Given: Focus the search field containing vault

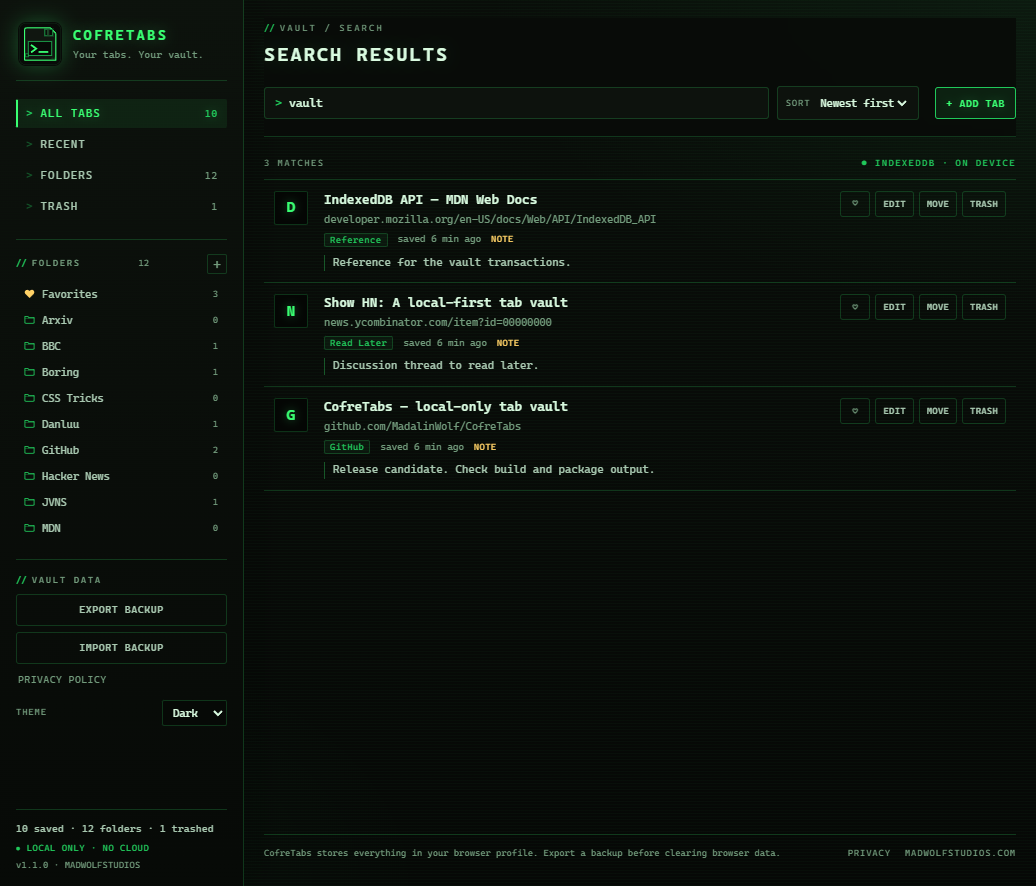Looking at the screenshot, I should (x=516, y=103).
